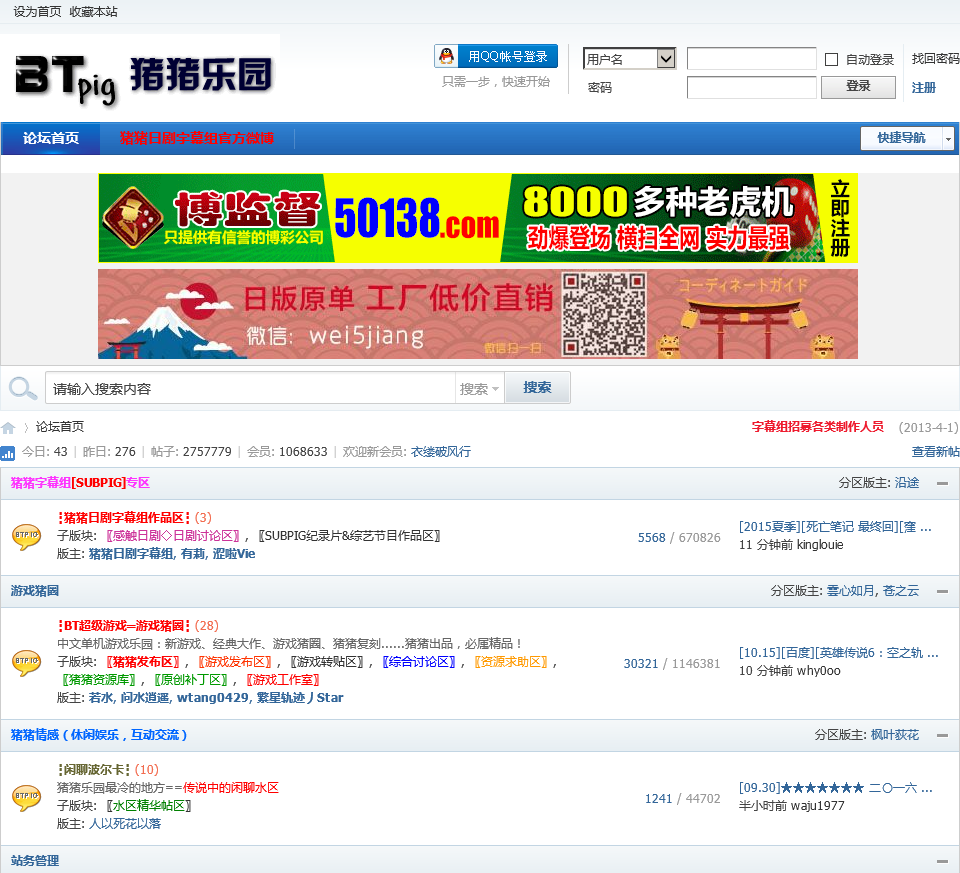Open the 猪猪日剧字幕组作品区 forum bubble icon
This screenshot has height=873, width=960.
26,536
